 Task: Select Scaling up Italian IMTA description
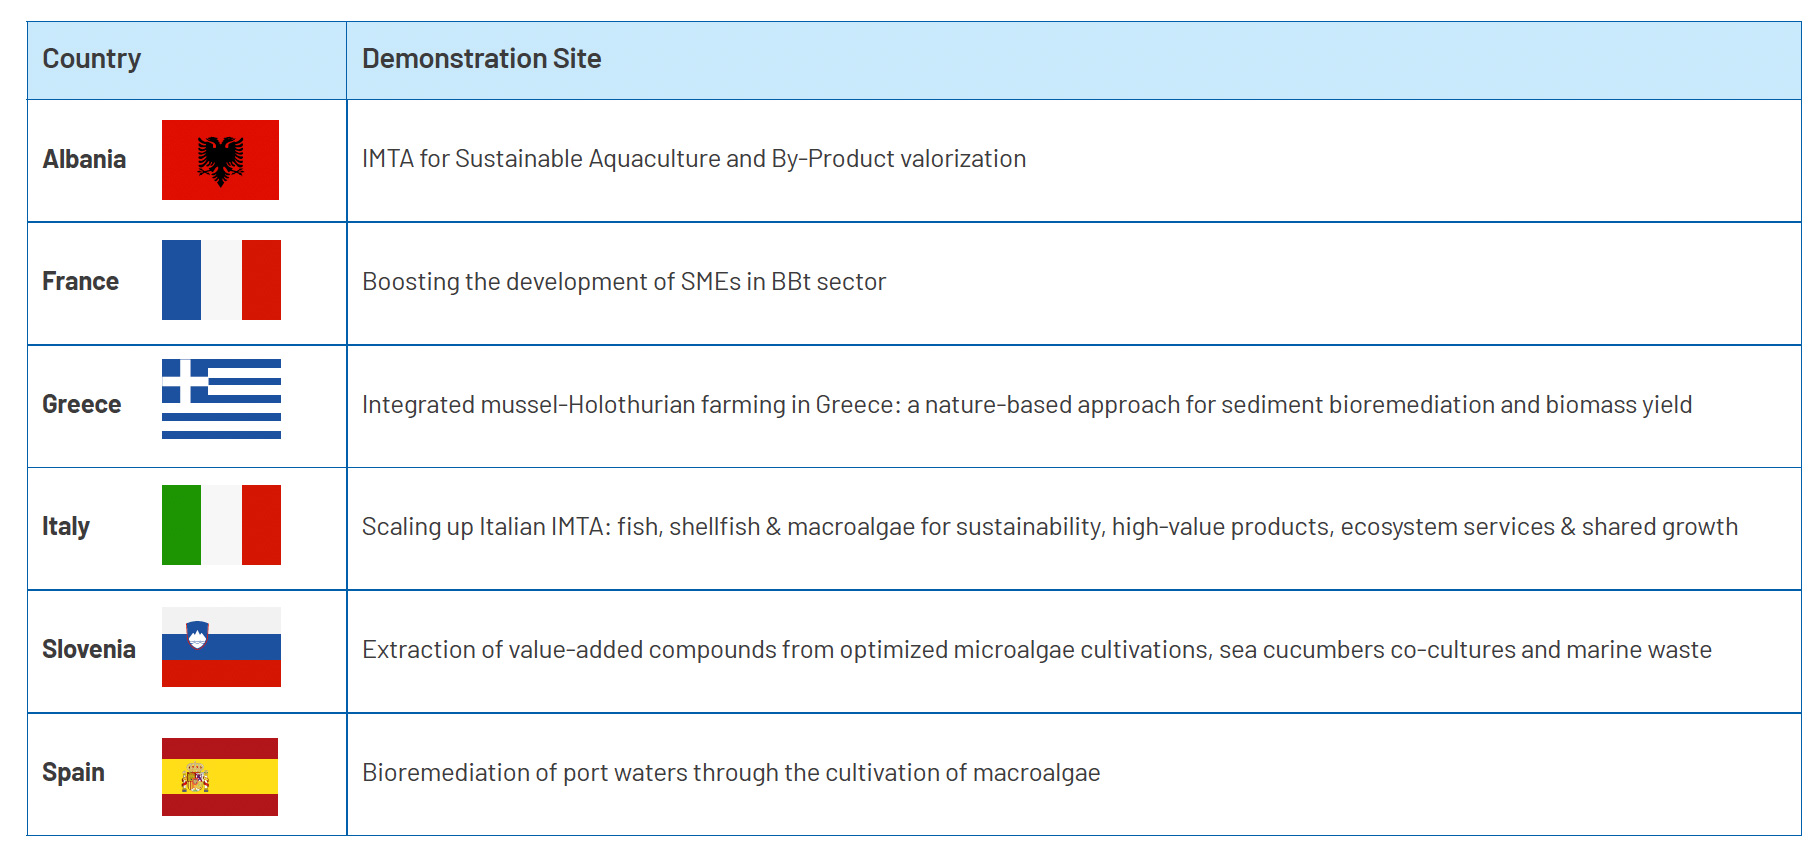1050,527
